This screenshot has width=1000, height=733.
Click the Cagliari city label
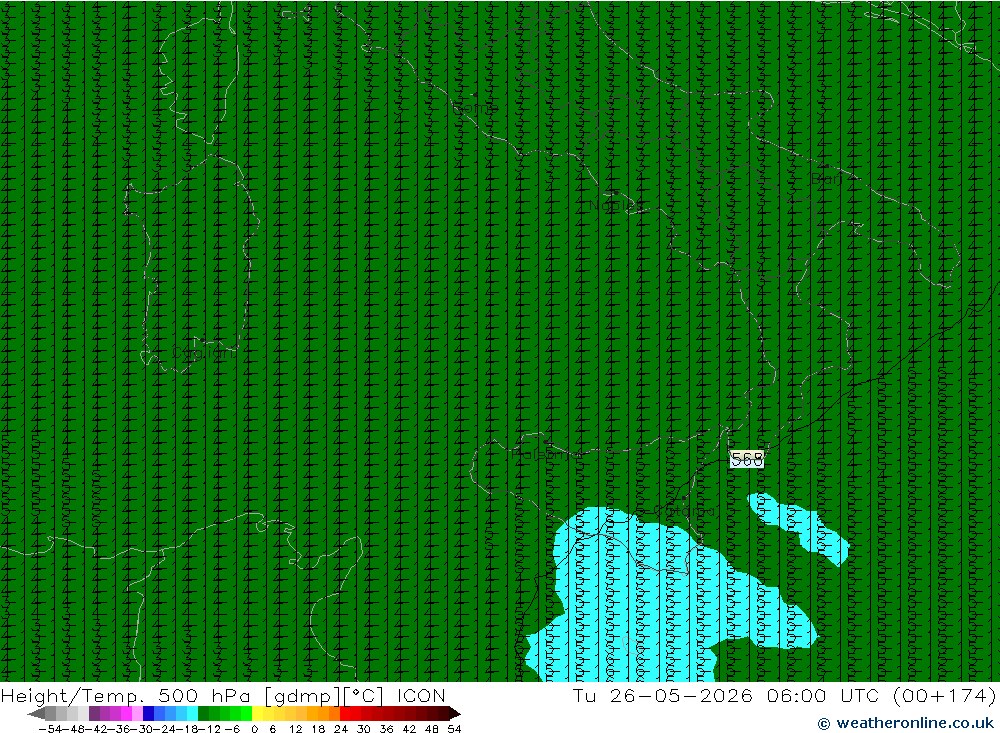(203, 353)
